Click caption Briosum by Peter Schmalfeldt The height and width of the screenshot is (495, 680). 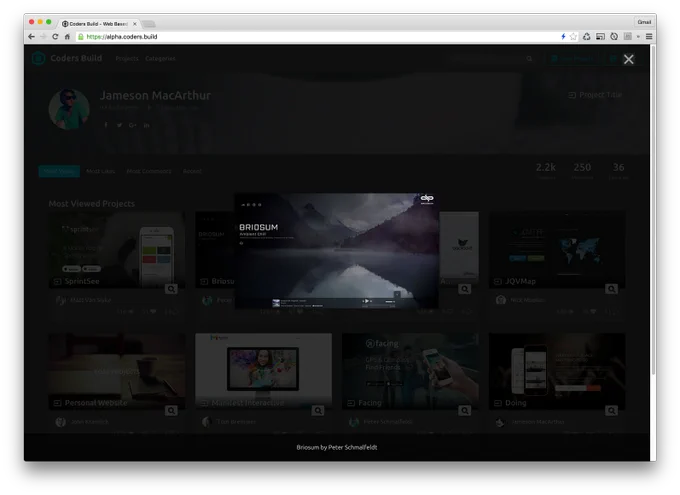click(x=337, y=447)
